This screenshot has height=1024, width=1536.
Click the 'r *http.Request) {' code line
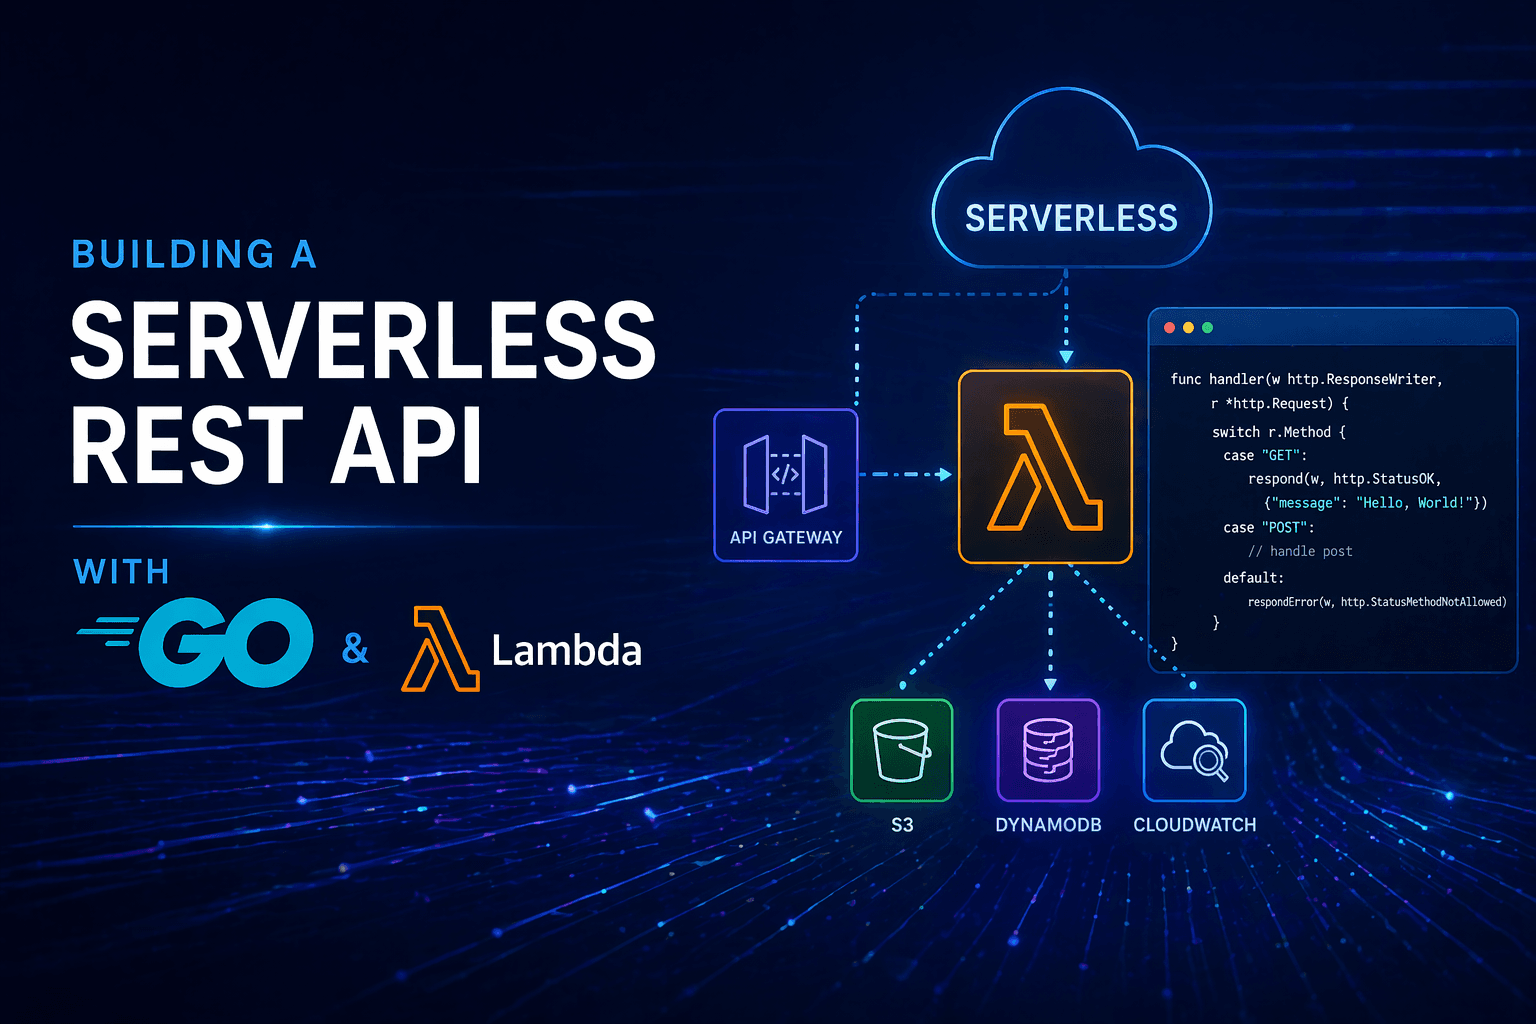[1280, 404]
